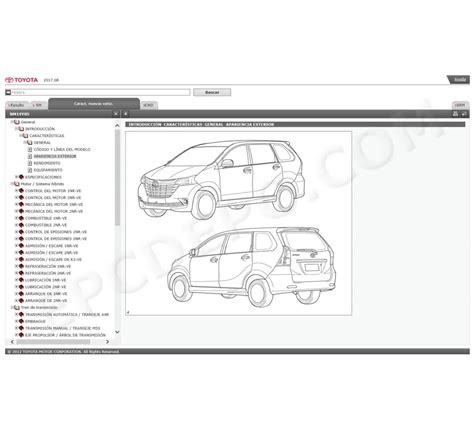Screen dimensions: 474x430
Task: Select EJE PROPULSOR / ÁRBOL DE TRANSMISIÓN
Action: coord(65,335)
